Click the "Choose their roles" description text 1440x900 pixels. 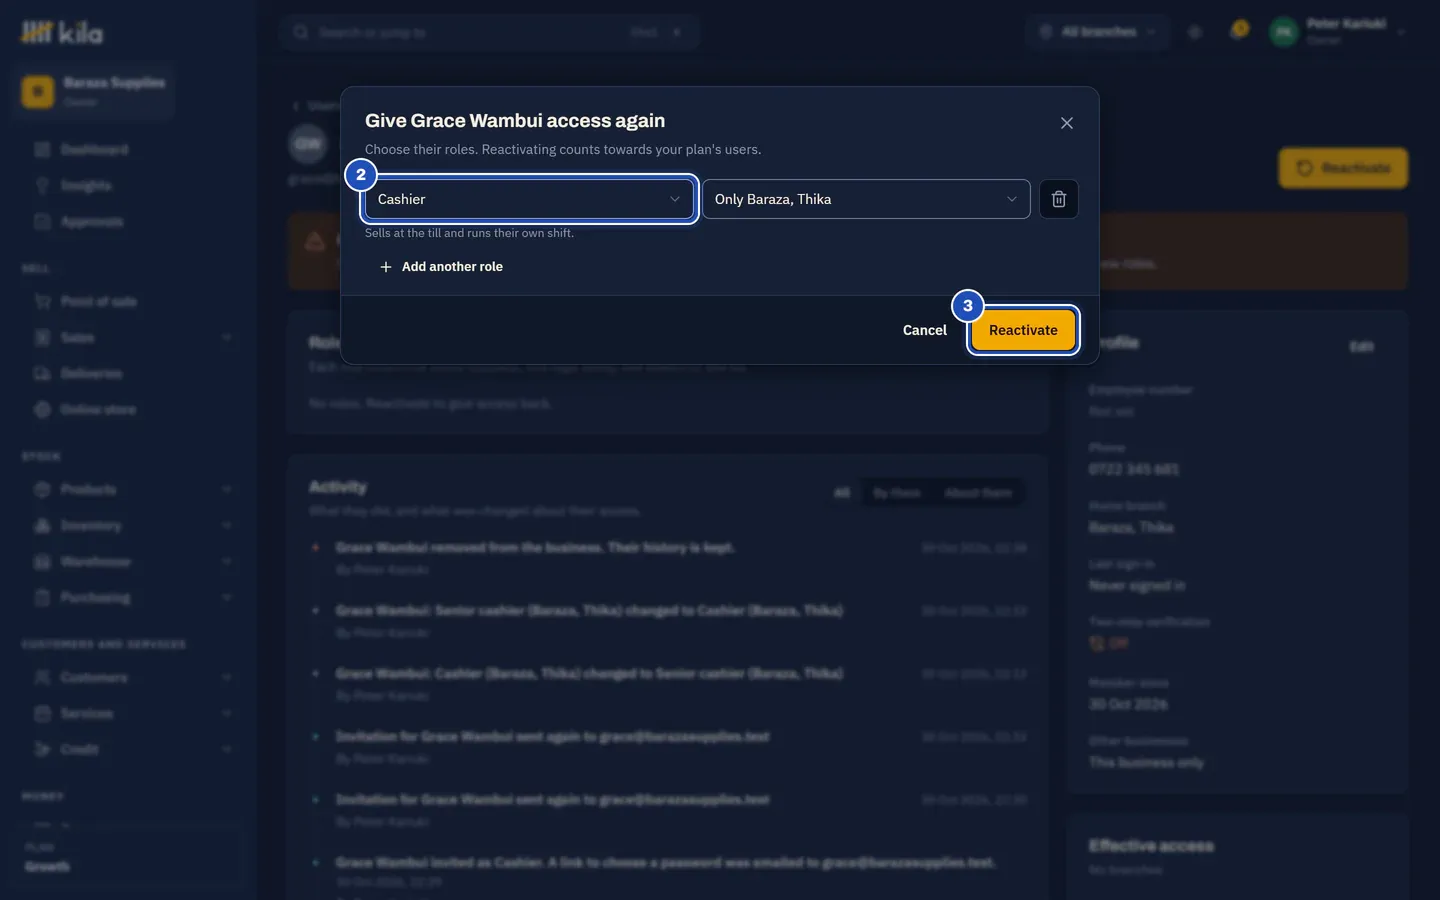click(563, 149)
